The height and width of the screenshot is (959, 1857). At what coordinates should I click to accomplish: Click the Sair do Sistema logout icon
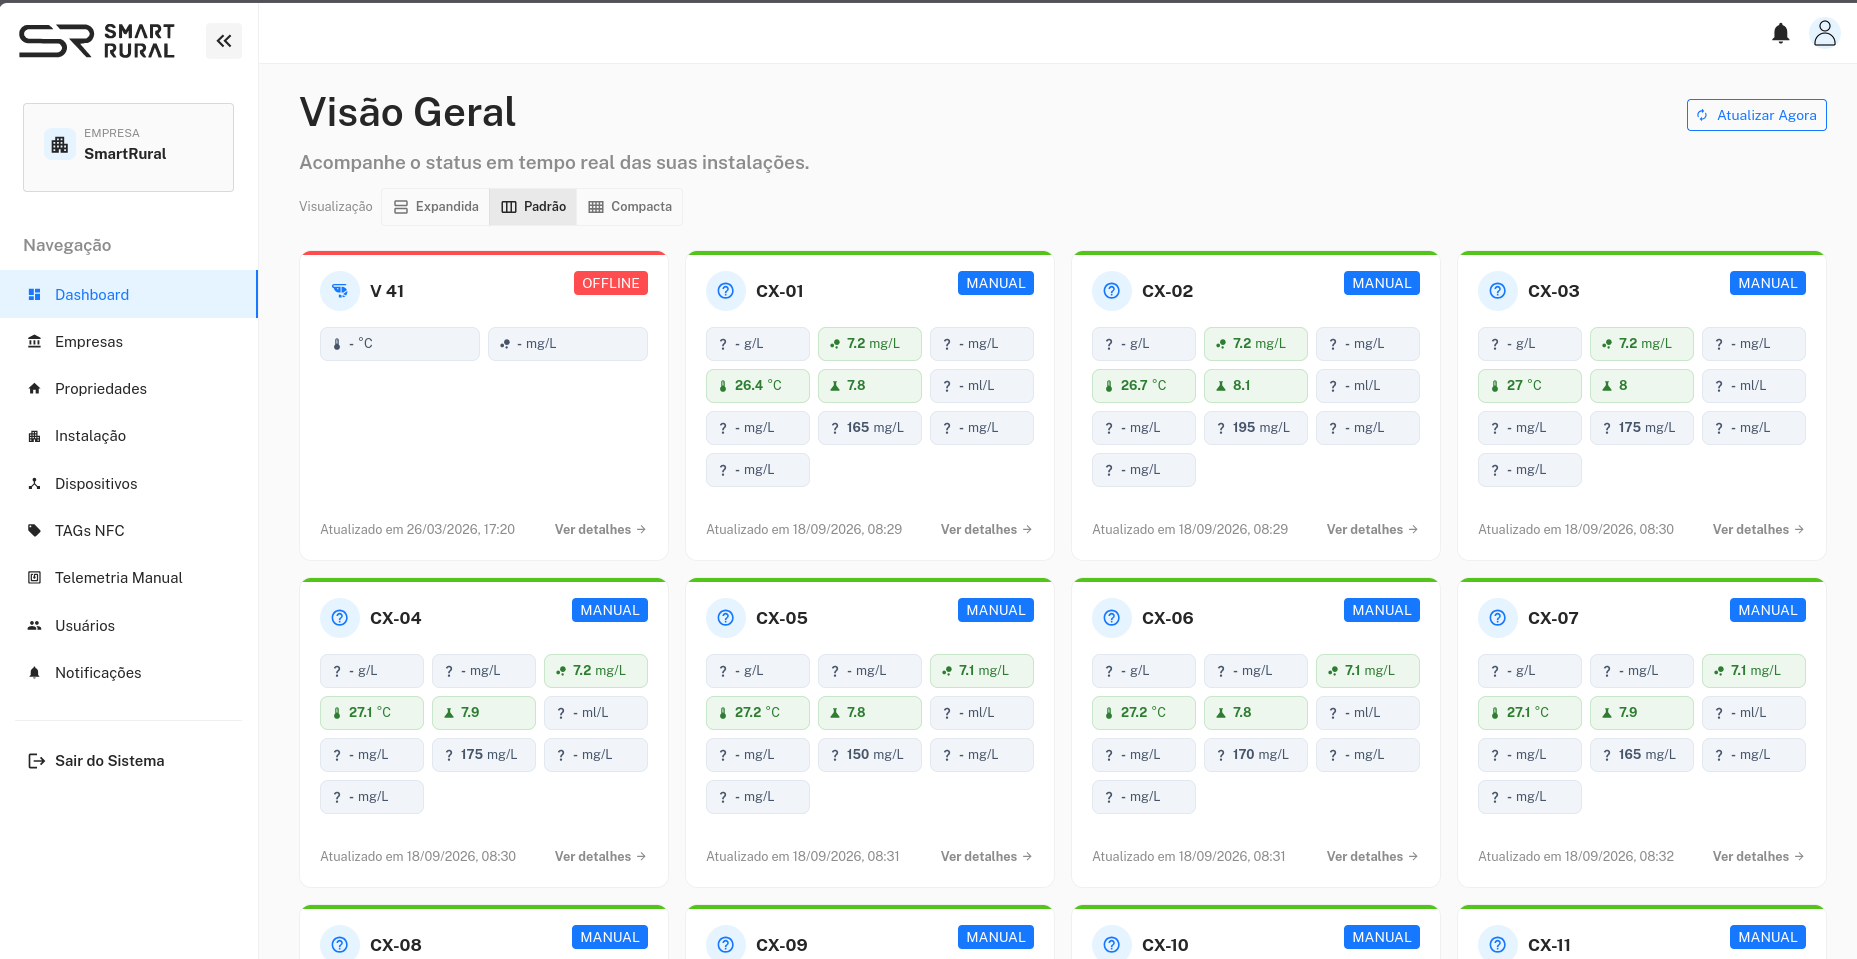[36, 761]
